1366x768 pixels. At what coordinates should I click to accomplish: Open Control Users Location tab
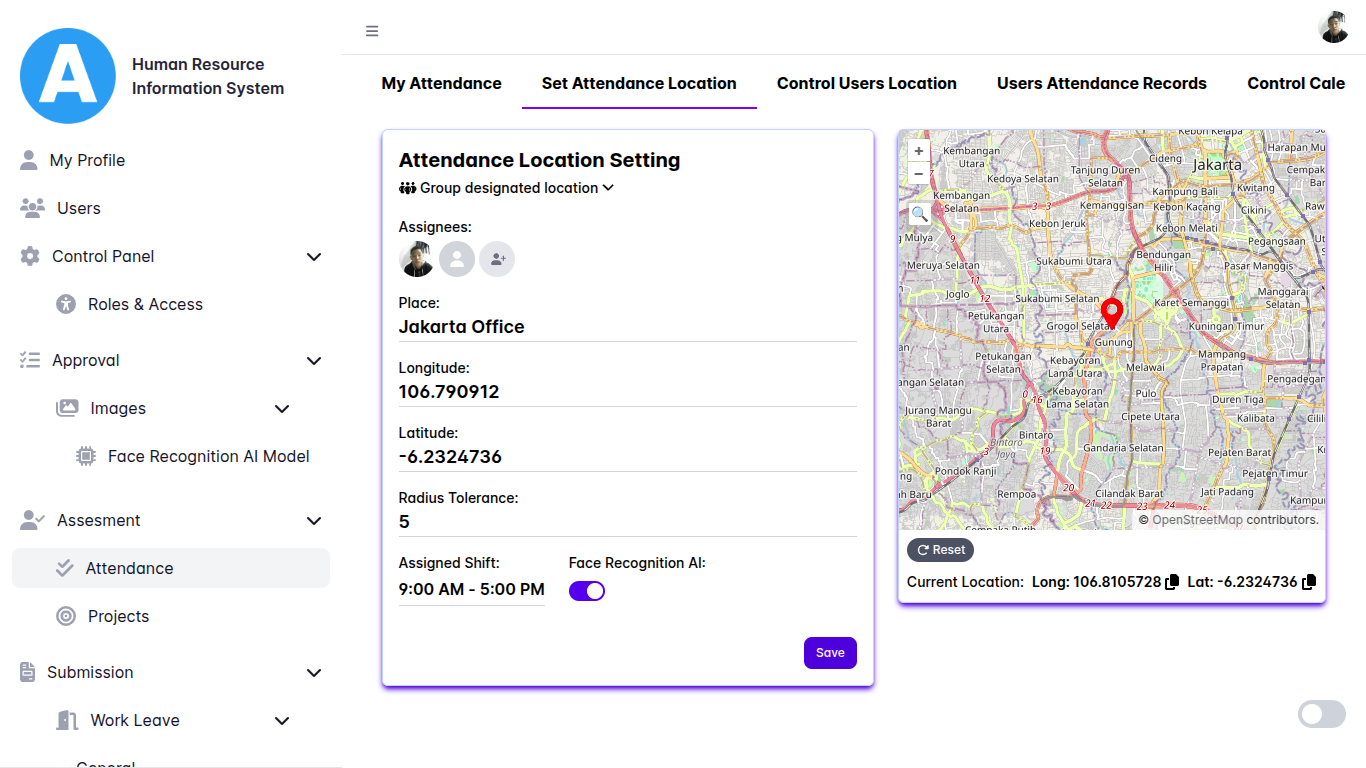point(867,83)
